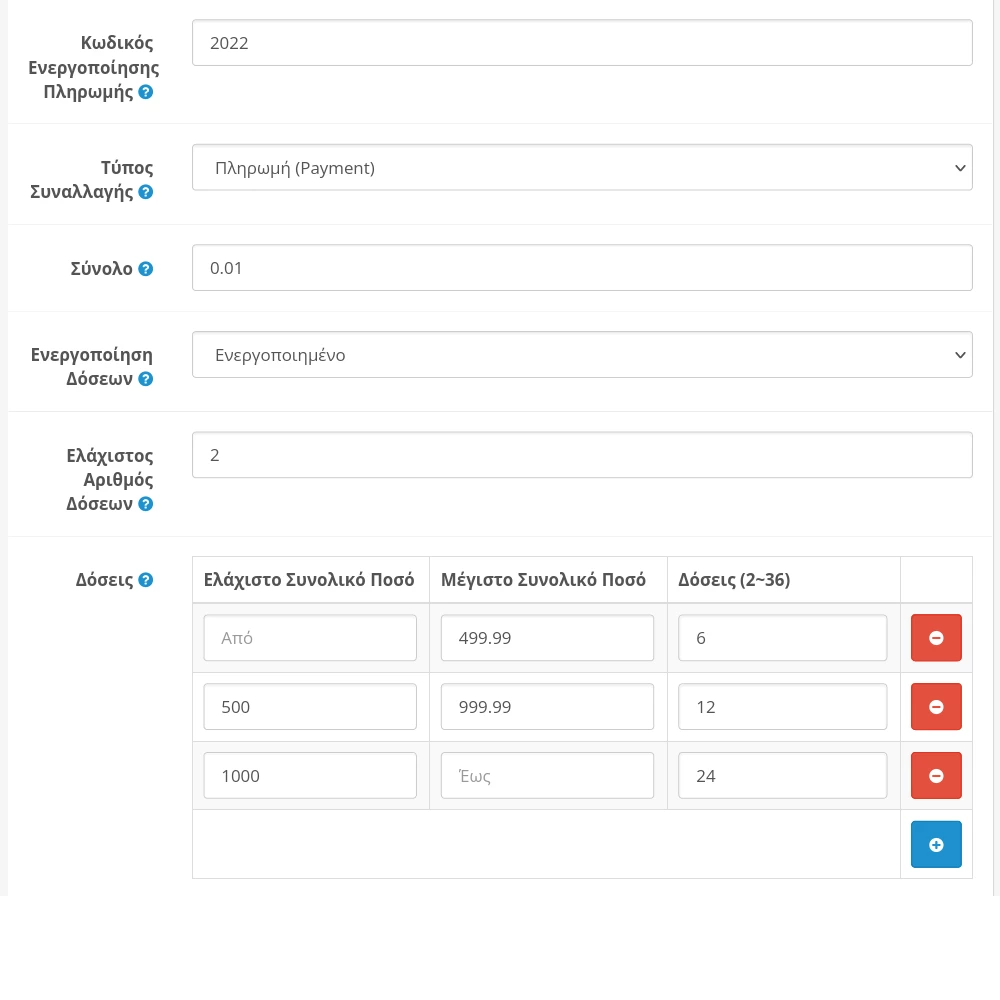This screenshot has width=1000, height=1000.
Task: Click the help icon next to Σύνολο
Action: click(146, 269)
